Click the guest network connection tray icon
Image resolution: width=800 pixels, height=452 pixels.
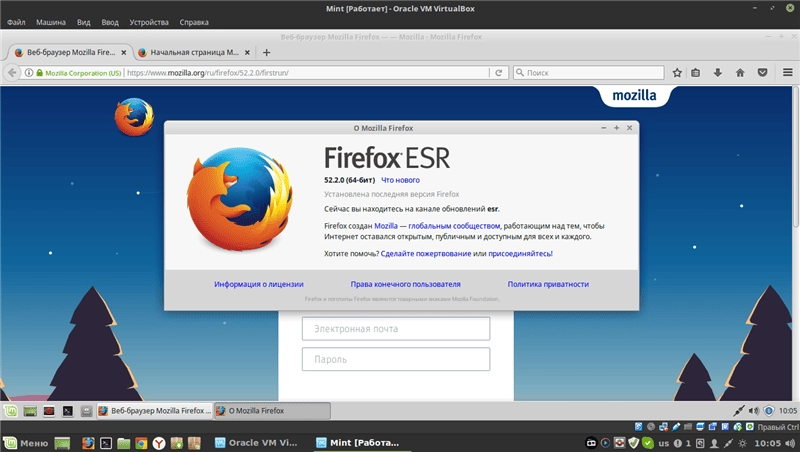point(738,410)
